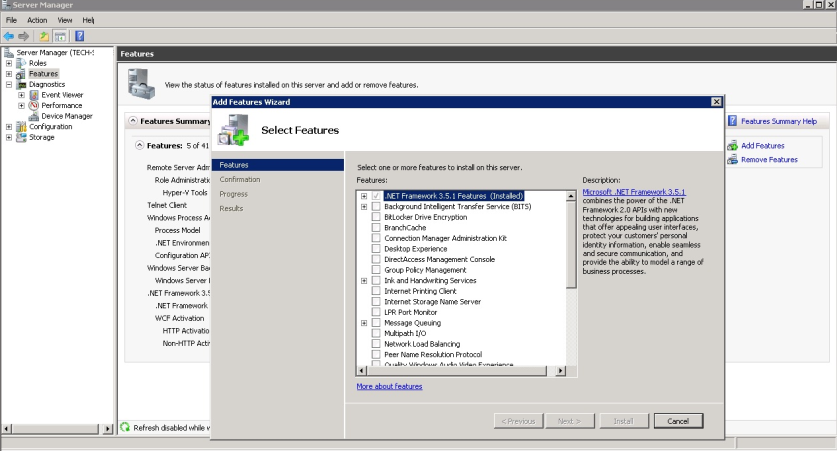Image resolution: width=837 pixels, height=451 pixels.
Task: Collapse the Diagnostics tree node
Action: (x=9, y=84)
